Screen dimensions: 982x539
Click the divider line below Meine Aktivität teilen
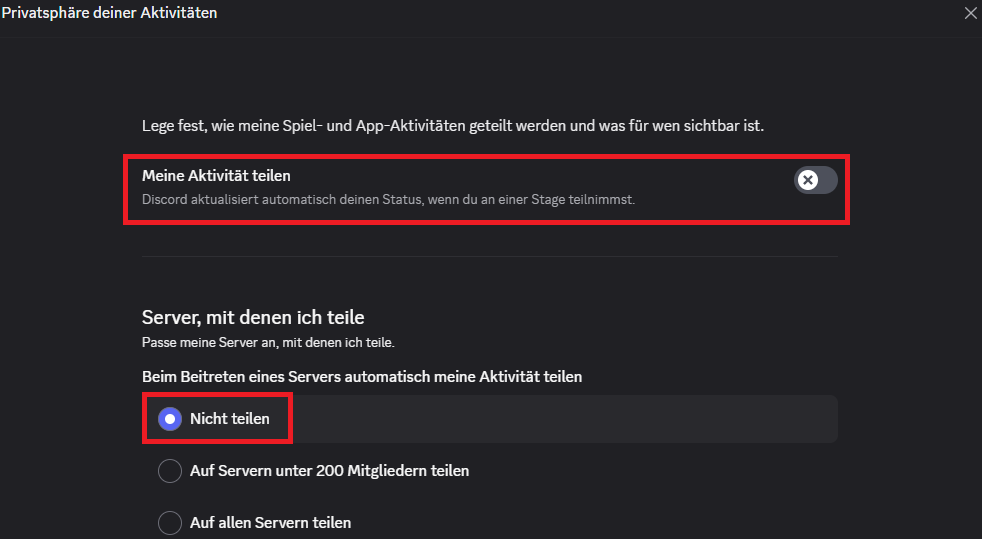coord(490,257)
